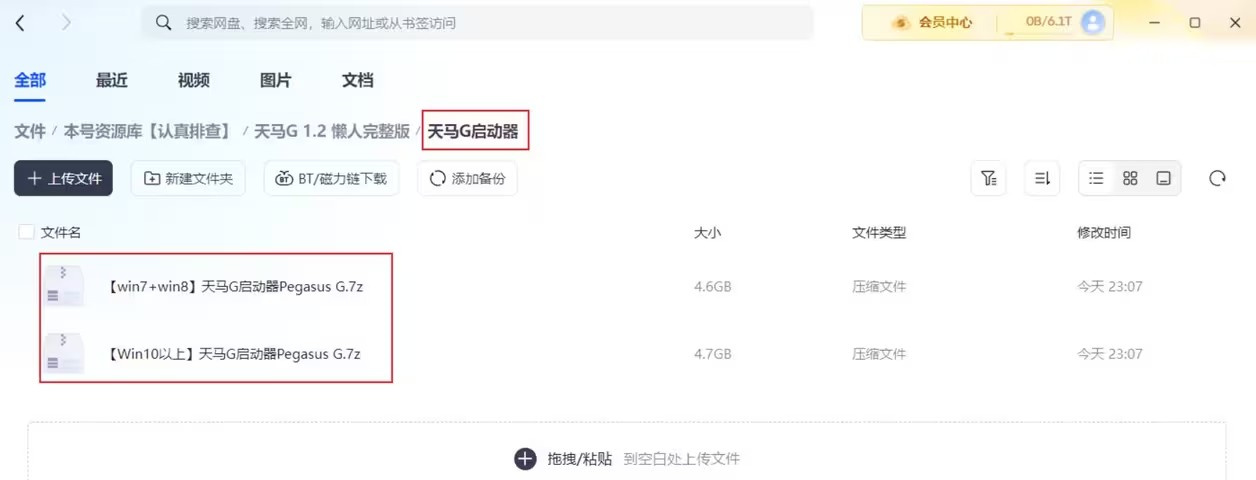Switch to list view
1256x480 pixels.
1096,178
